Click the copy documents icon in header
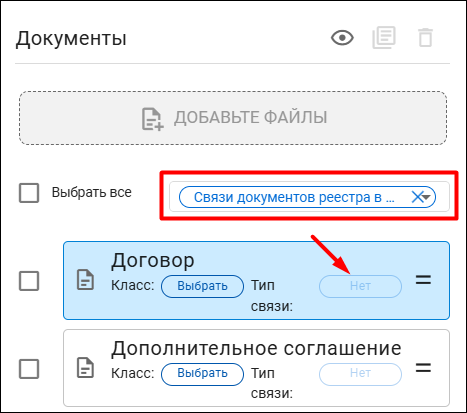 [384, 38]
